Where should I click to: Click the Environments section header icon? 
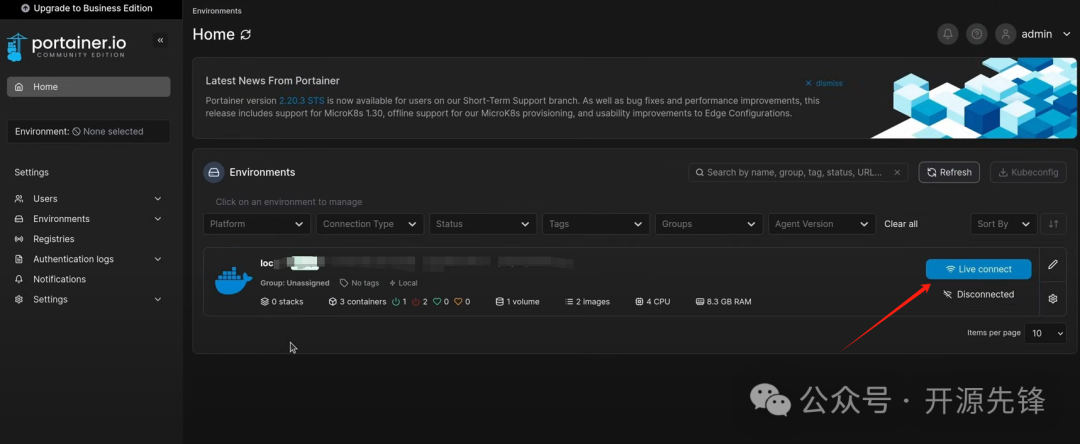[214, 172]
